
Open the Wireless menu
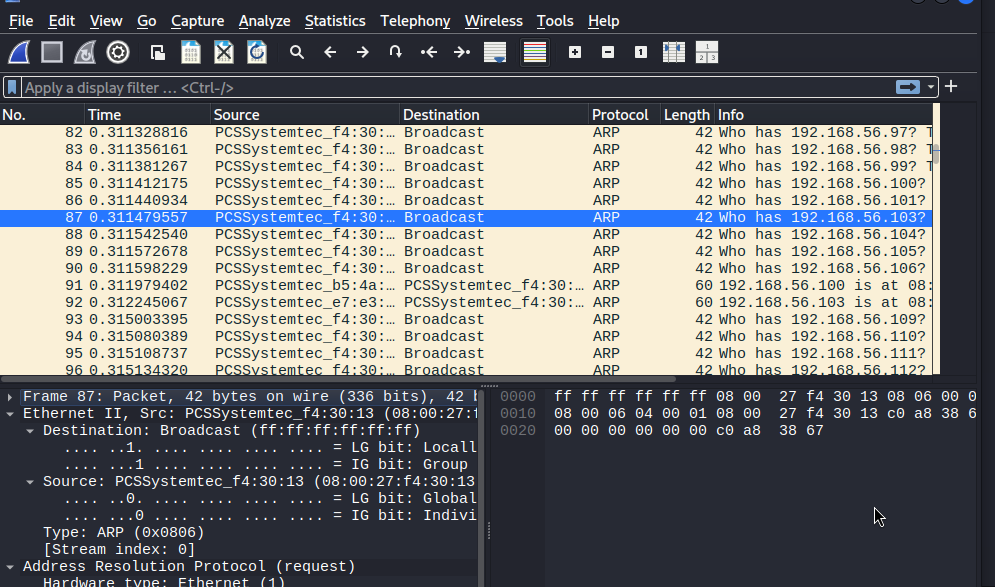pyautogui.click(x=494, y=21)
